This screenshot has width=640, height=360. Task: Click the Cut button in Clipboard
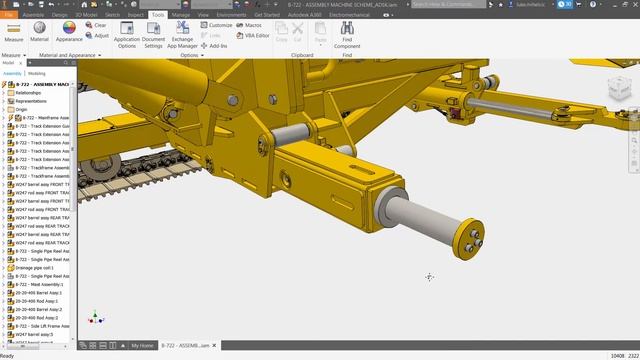click(297, 32)
